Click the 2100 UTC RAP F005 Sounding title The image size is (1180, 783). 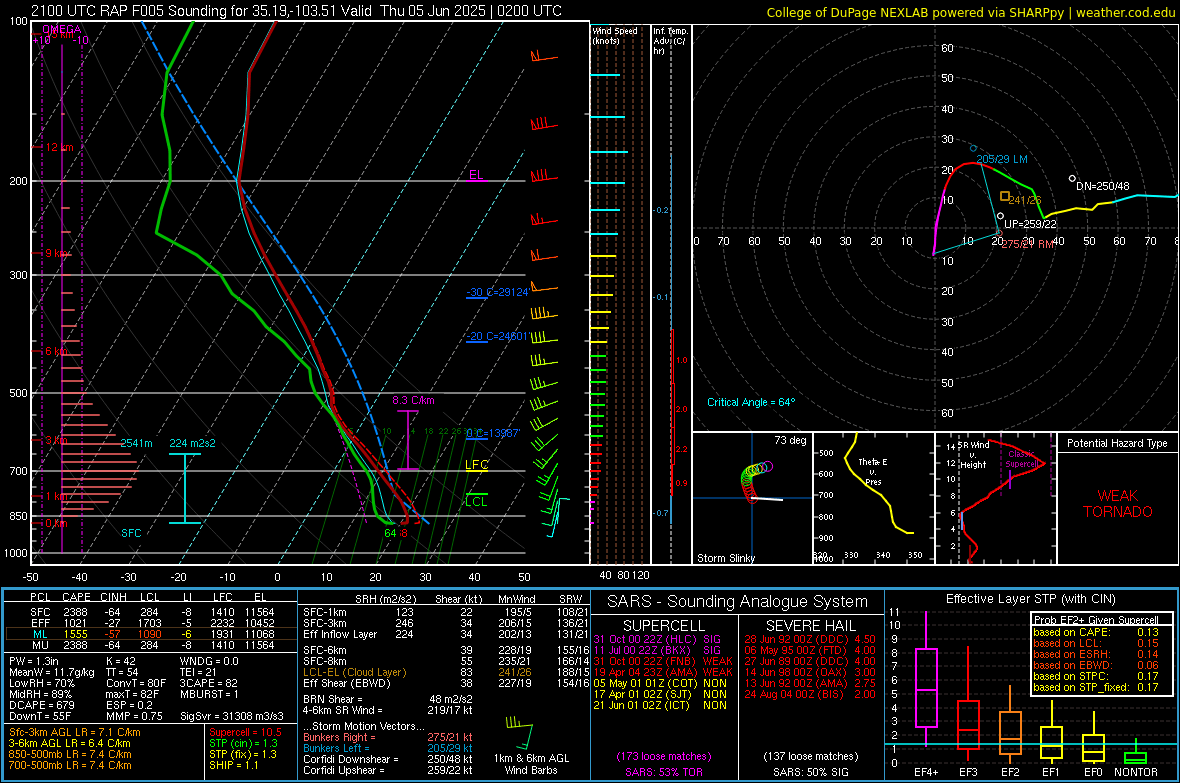tap(297, 11)
